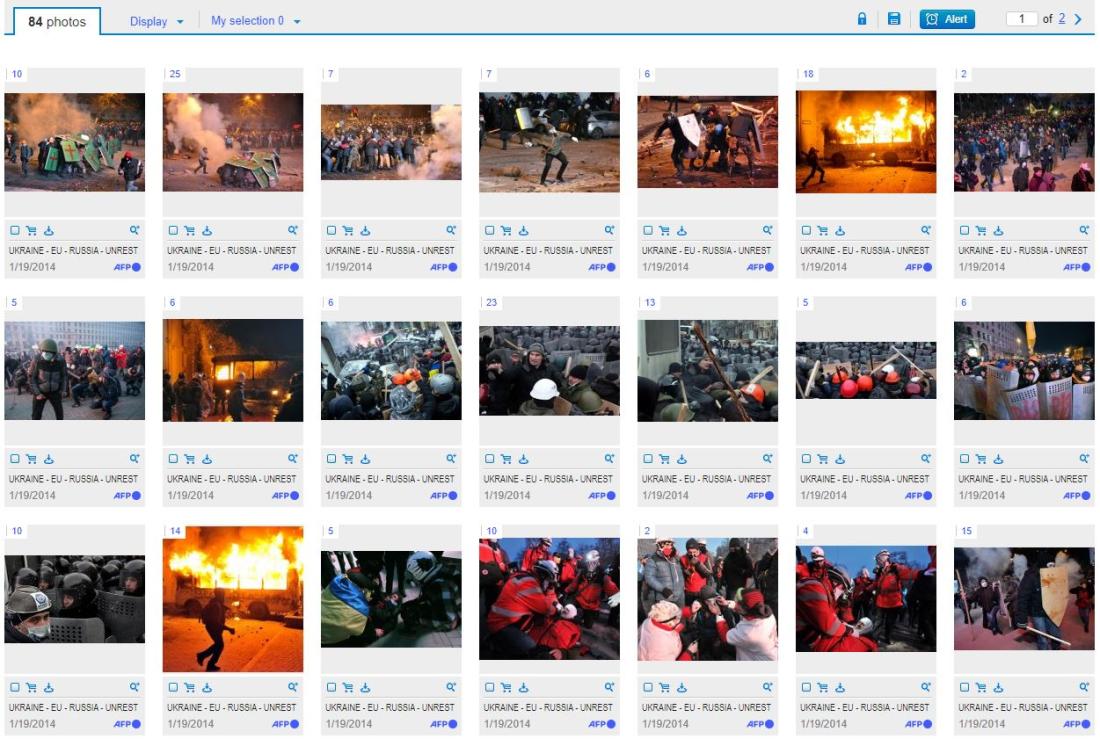1100x739 pixels.
Task: Click the 25 count badge on its photo set
Action: pyautogui.click(x=175, y=74)
